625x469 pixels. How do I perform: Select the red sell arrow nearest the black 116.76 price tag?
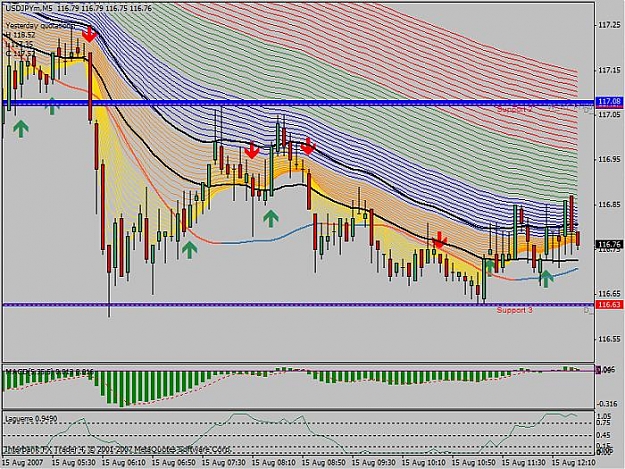pyautogui.click(x=440, y=239)
